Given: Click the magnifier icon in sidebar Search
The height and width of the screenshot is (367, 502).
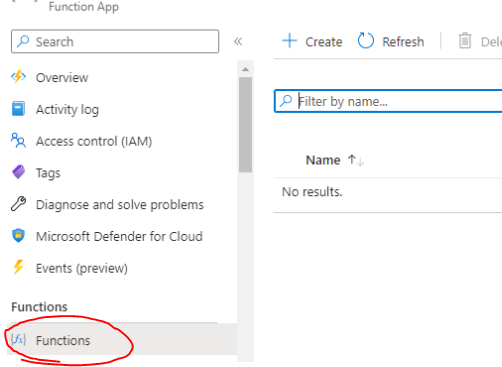Looking at the screenshot, I should coord(23,41).
